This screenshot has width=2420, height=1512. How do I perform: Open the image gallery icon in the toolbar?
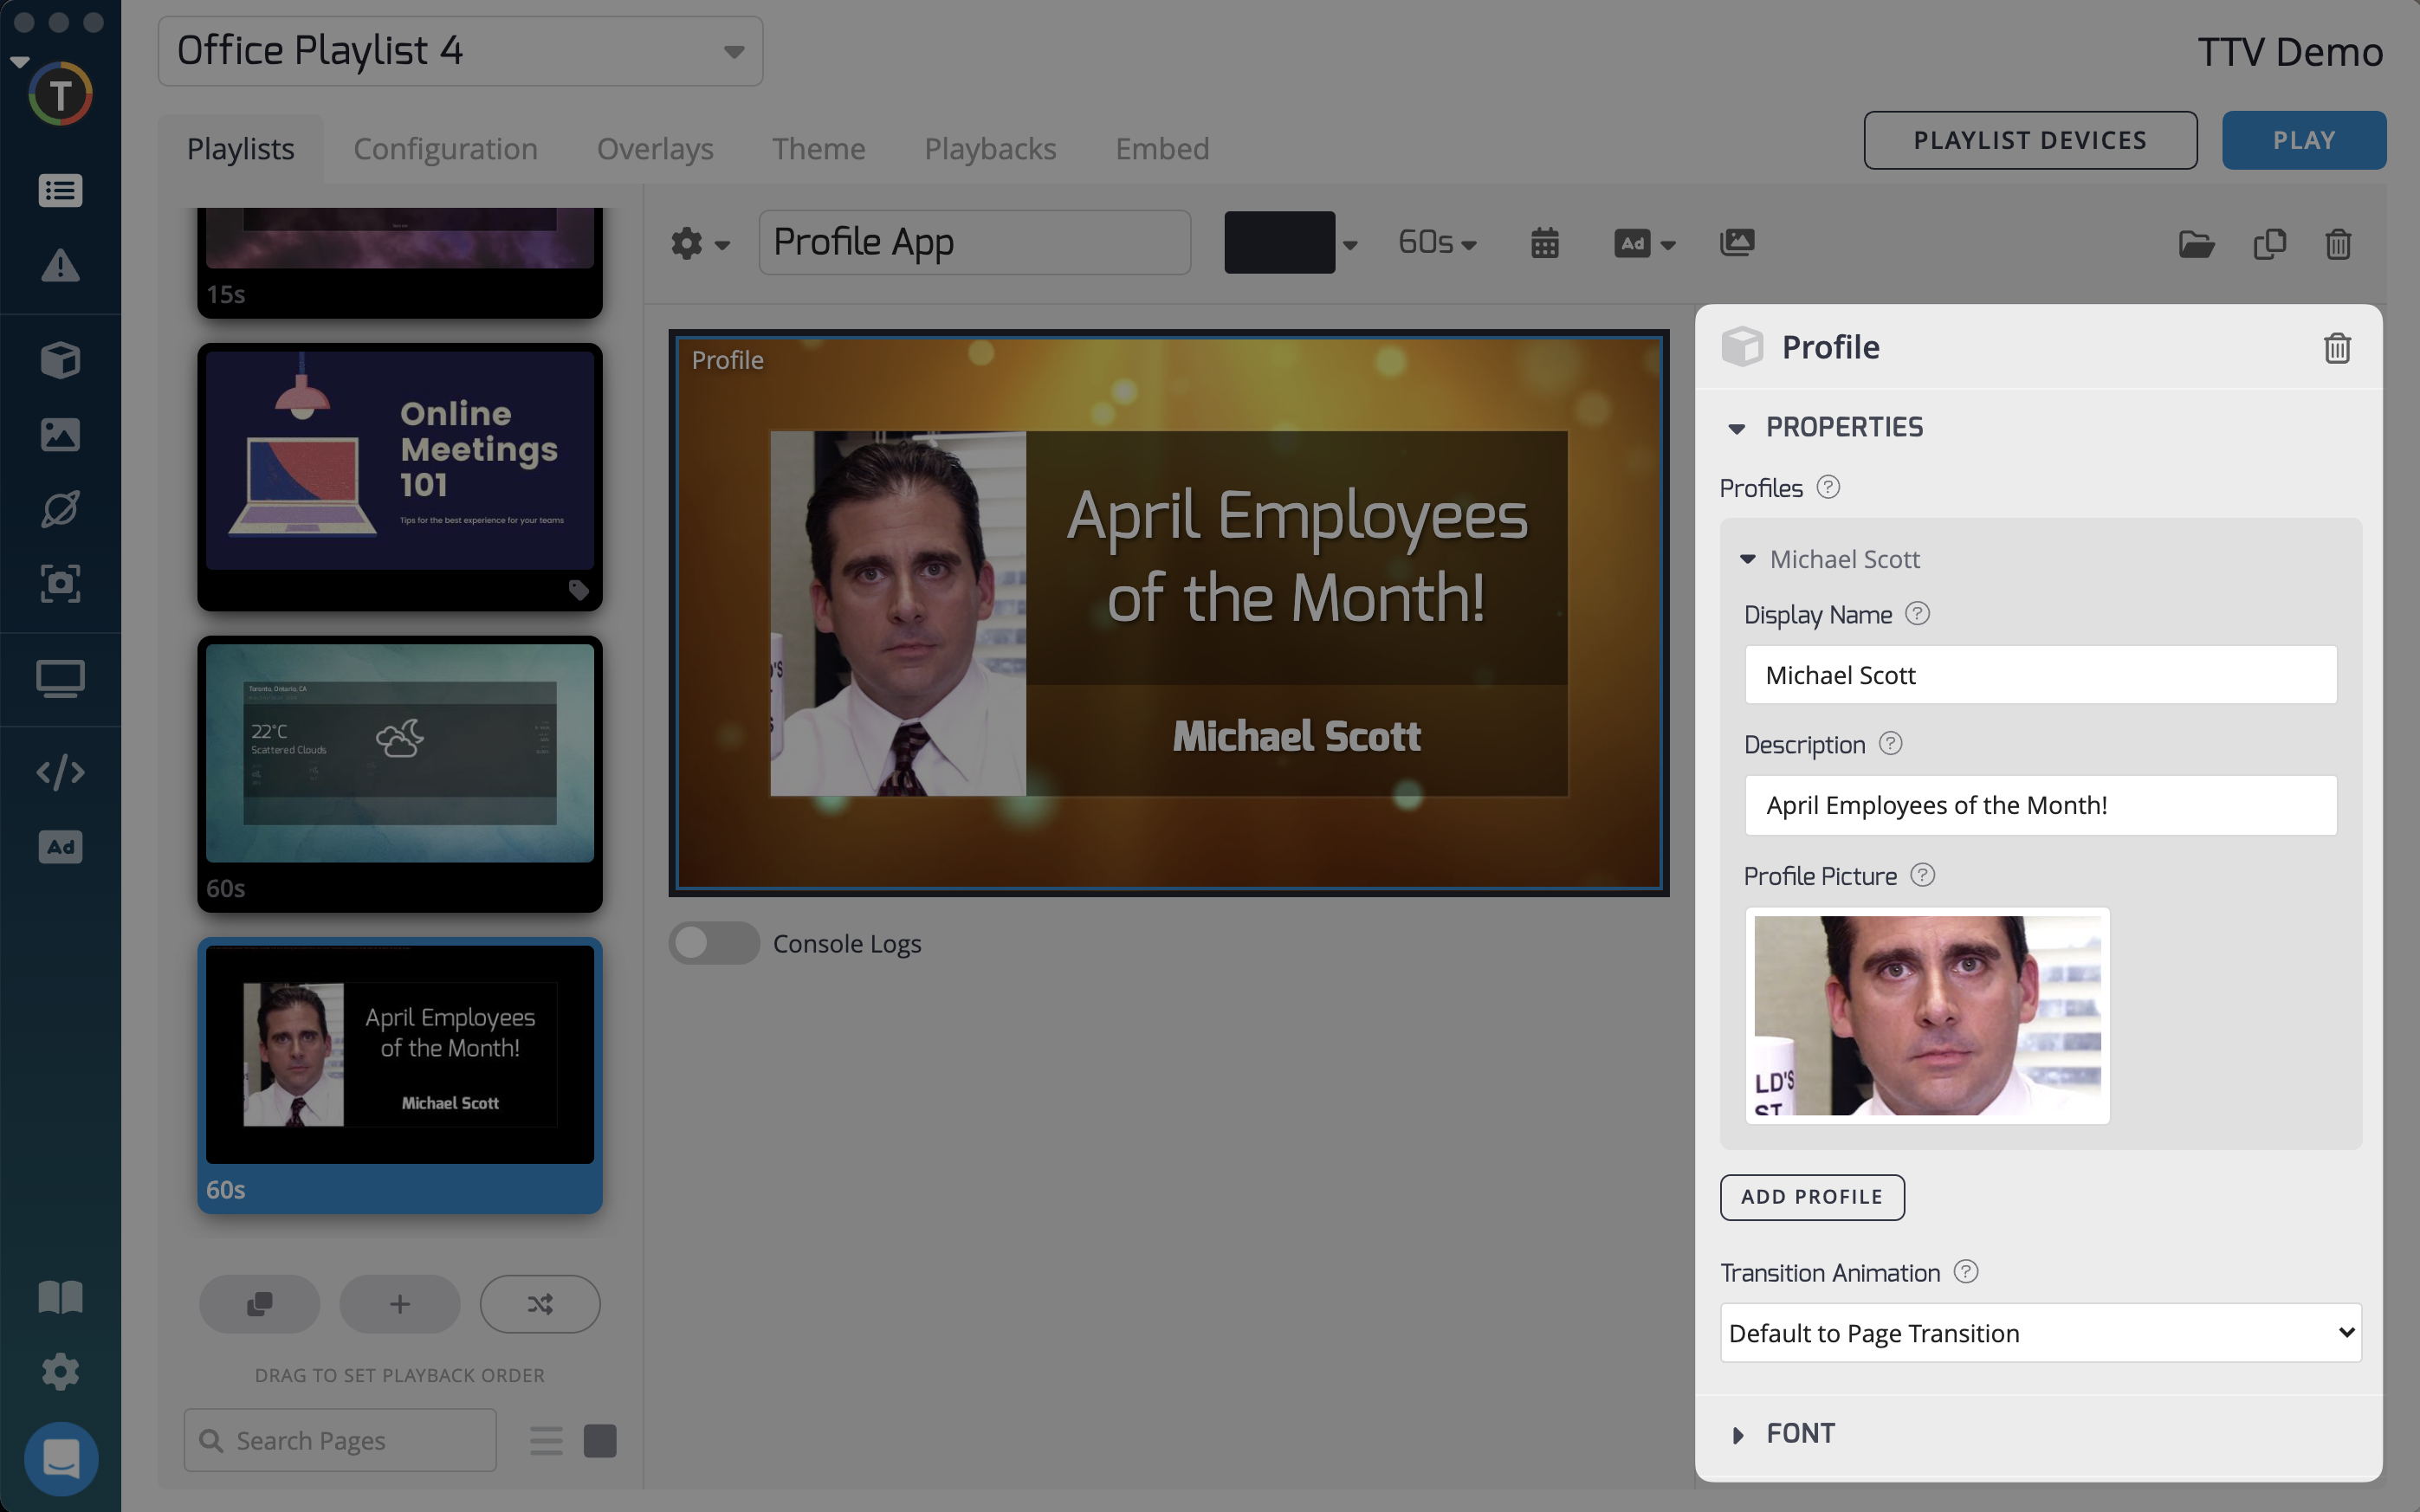[x=1737, y=242]
